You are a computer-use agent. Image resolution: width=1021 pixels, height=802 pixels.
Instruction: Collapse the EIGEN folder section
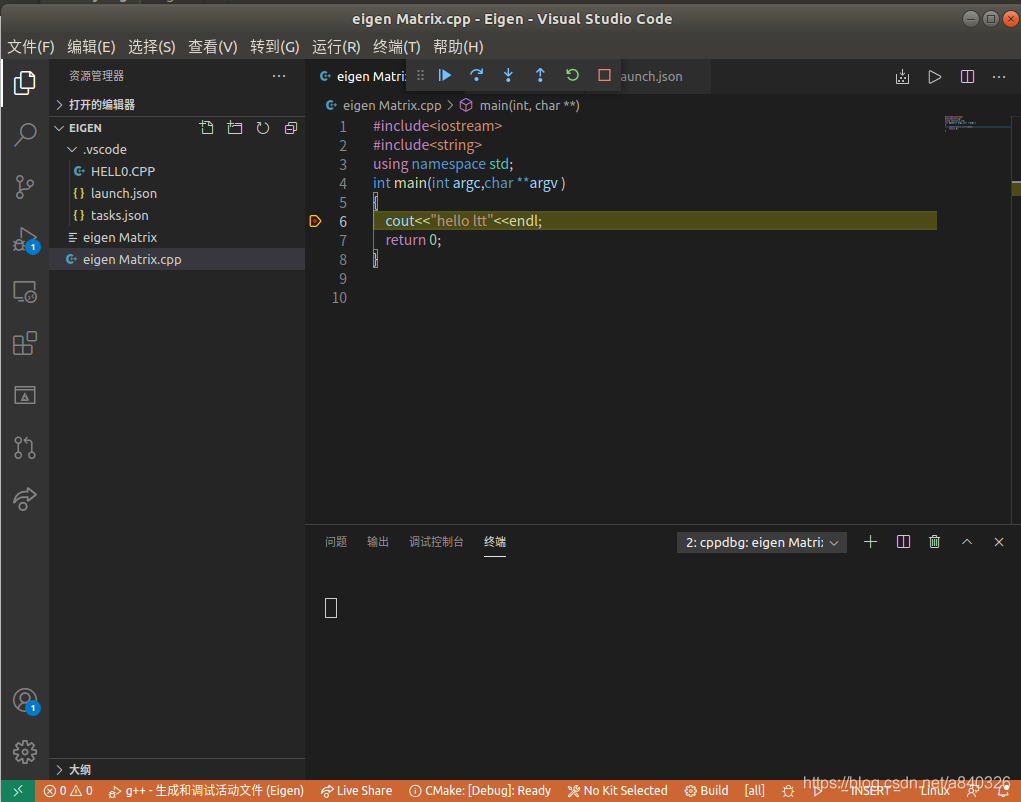point(59,128)
